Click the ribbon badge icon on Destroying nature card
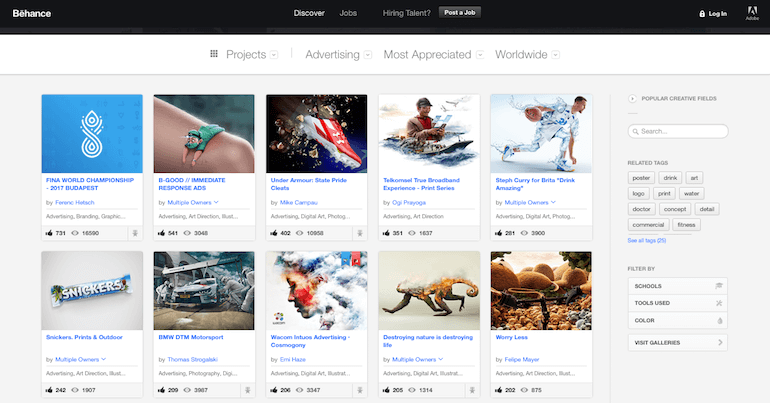 click(x=472, y=390)
